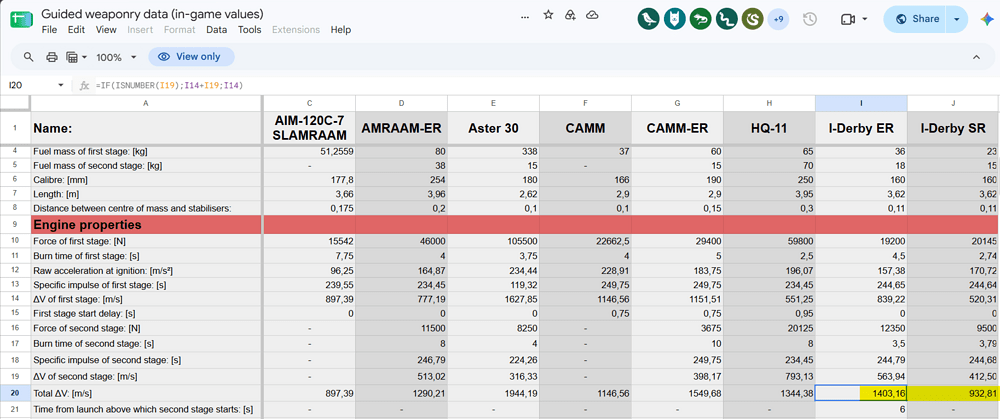Select the AMRAAM-ER header cell
Screen dimensions: 1000x419
pos(401,128)
